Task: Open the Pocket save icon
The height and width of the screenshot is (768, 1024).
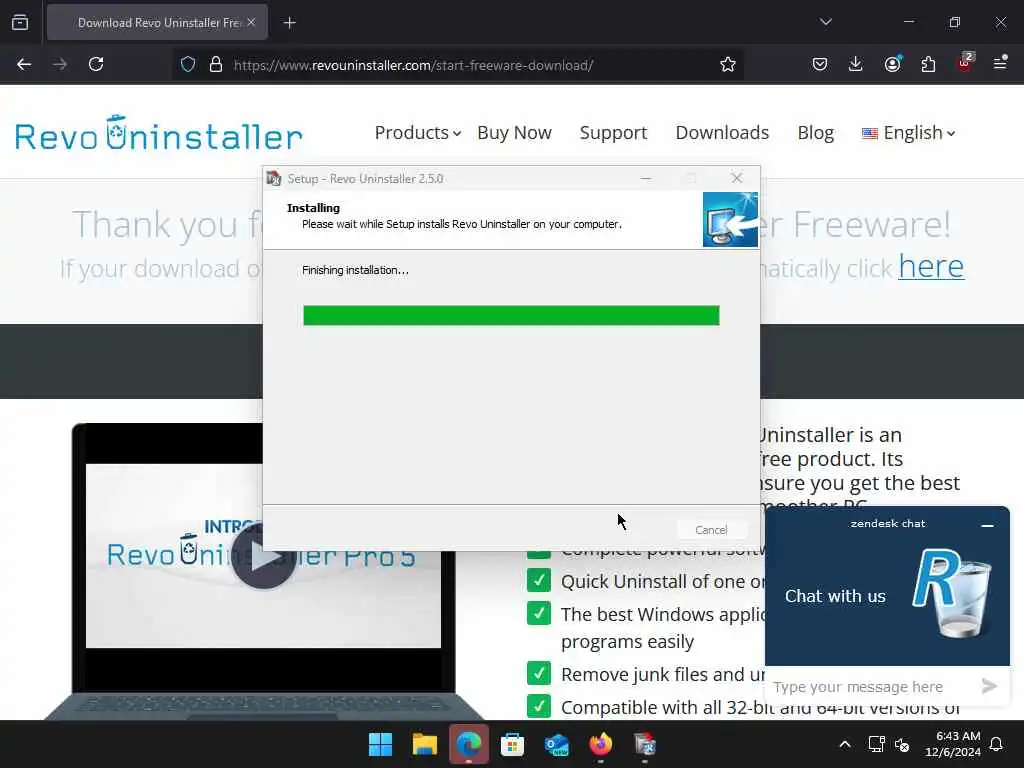Action: 820,64
